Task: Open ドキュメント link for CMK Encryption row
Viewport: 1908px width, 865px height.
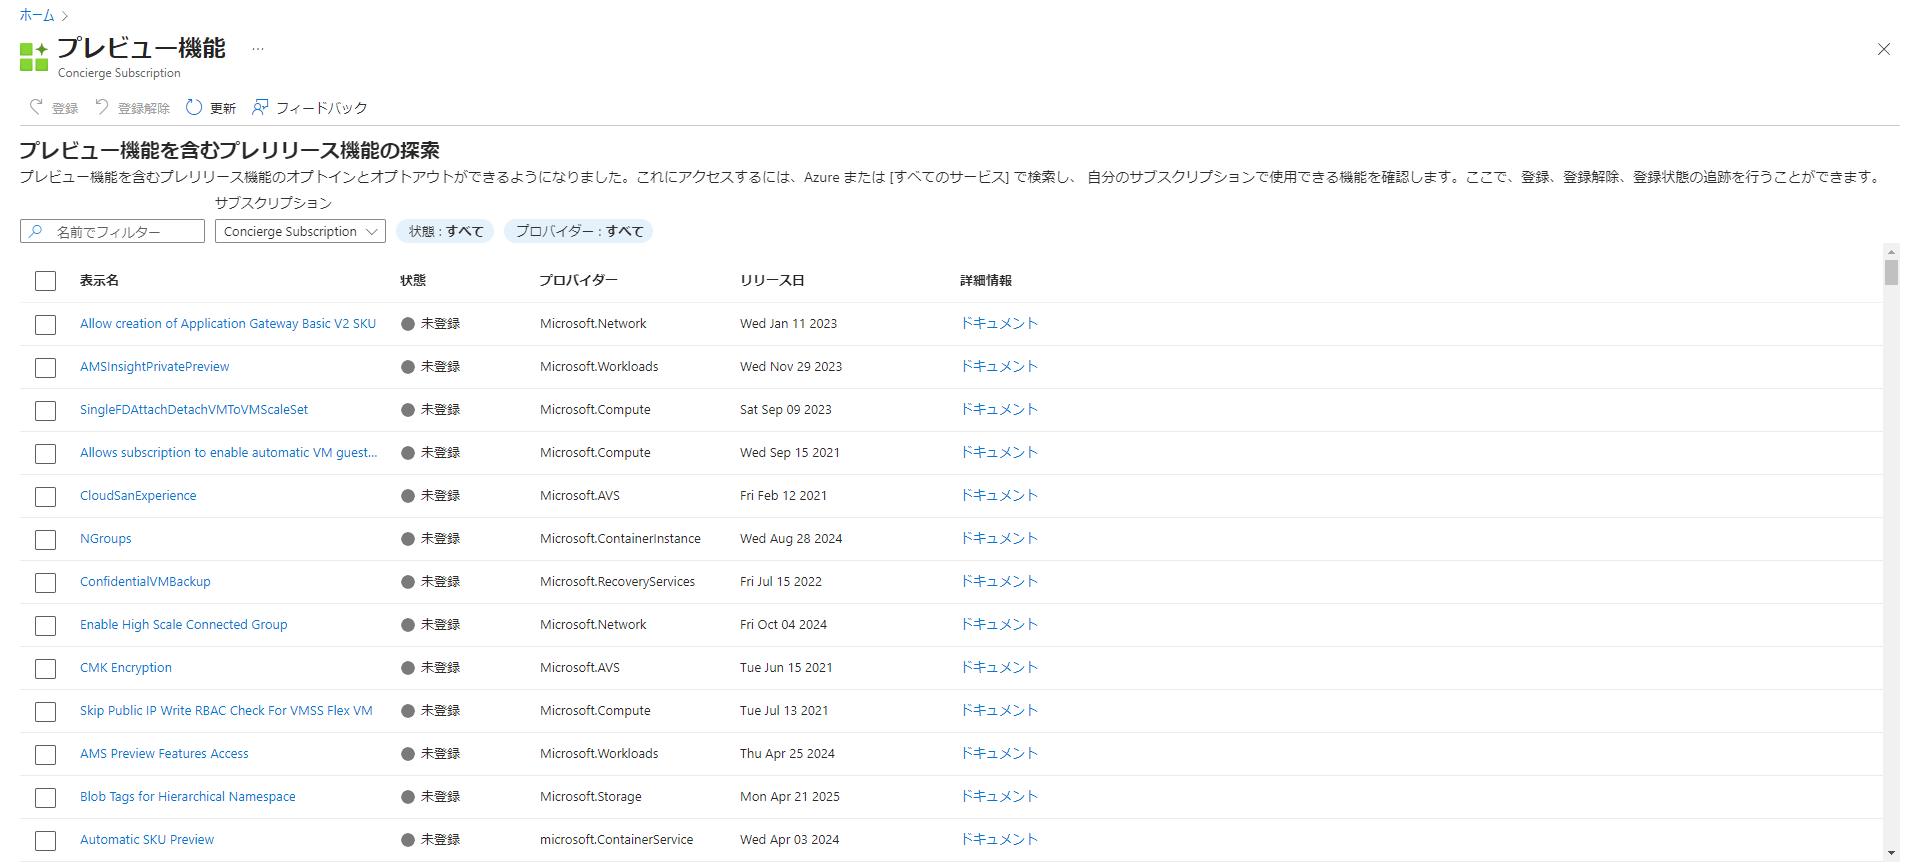Action: 999,667
